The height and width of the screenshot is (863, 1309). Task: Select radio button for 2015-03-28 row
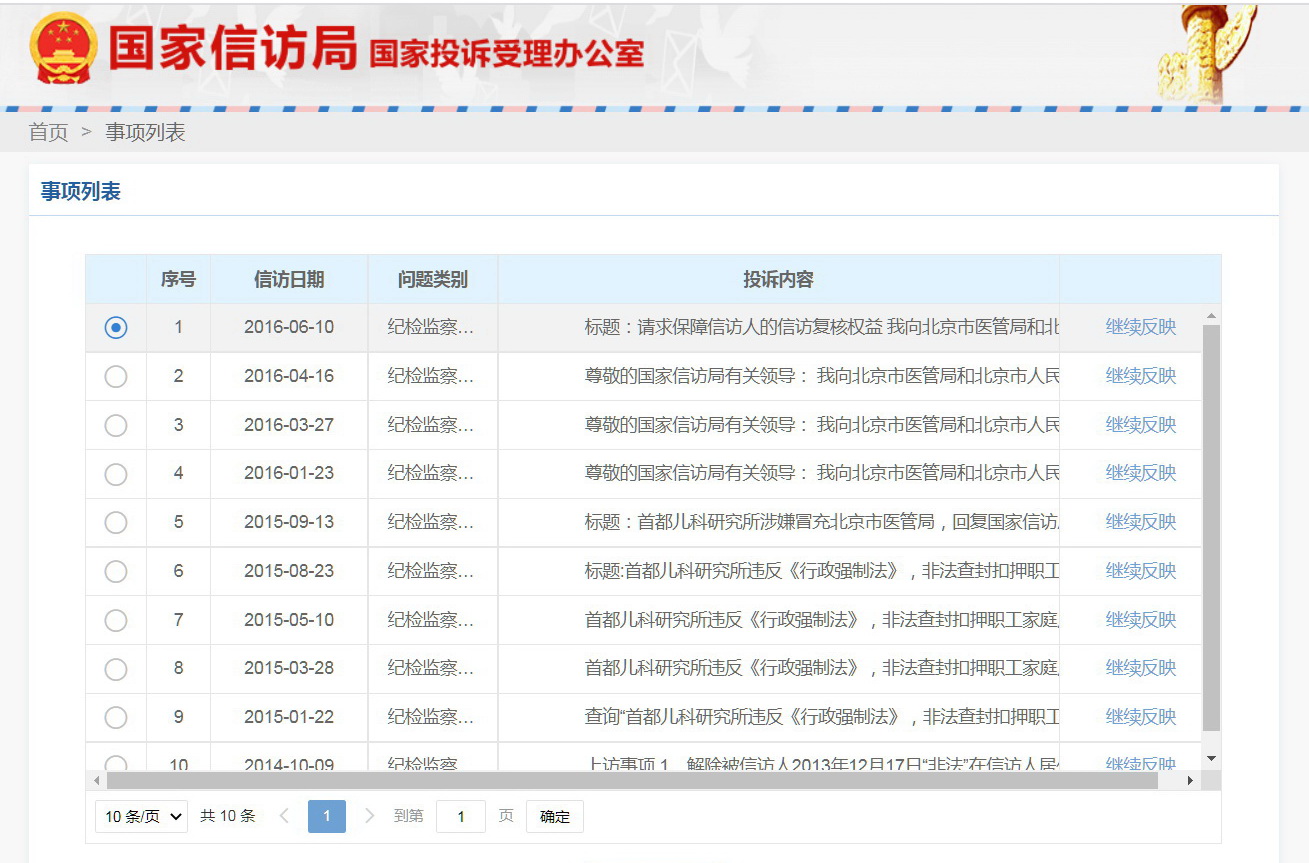point(116,668)
